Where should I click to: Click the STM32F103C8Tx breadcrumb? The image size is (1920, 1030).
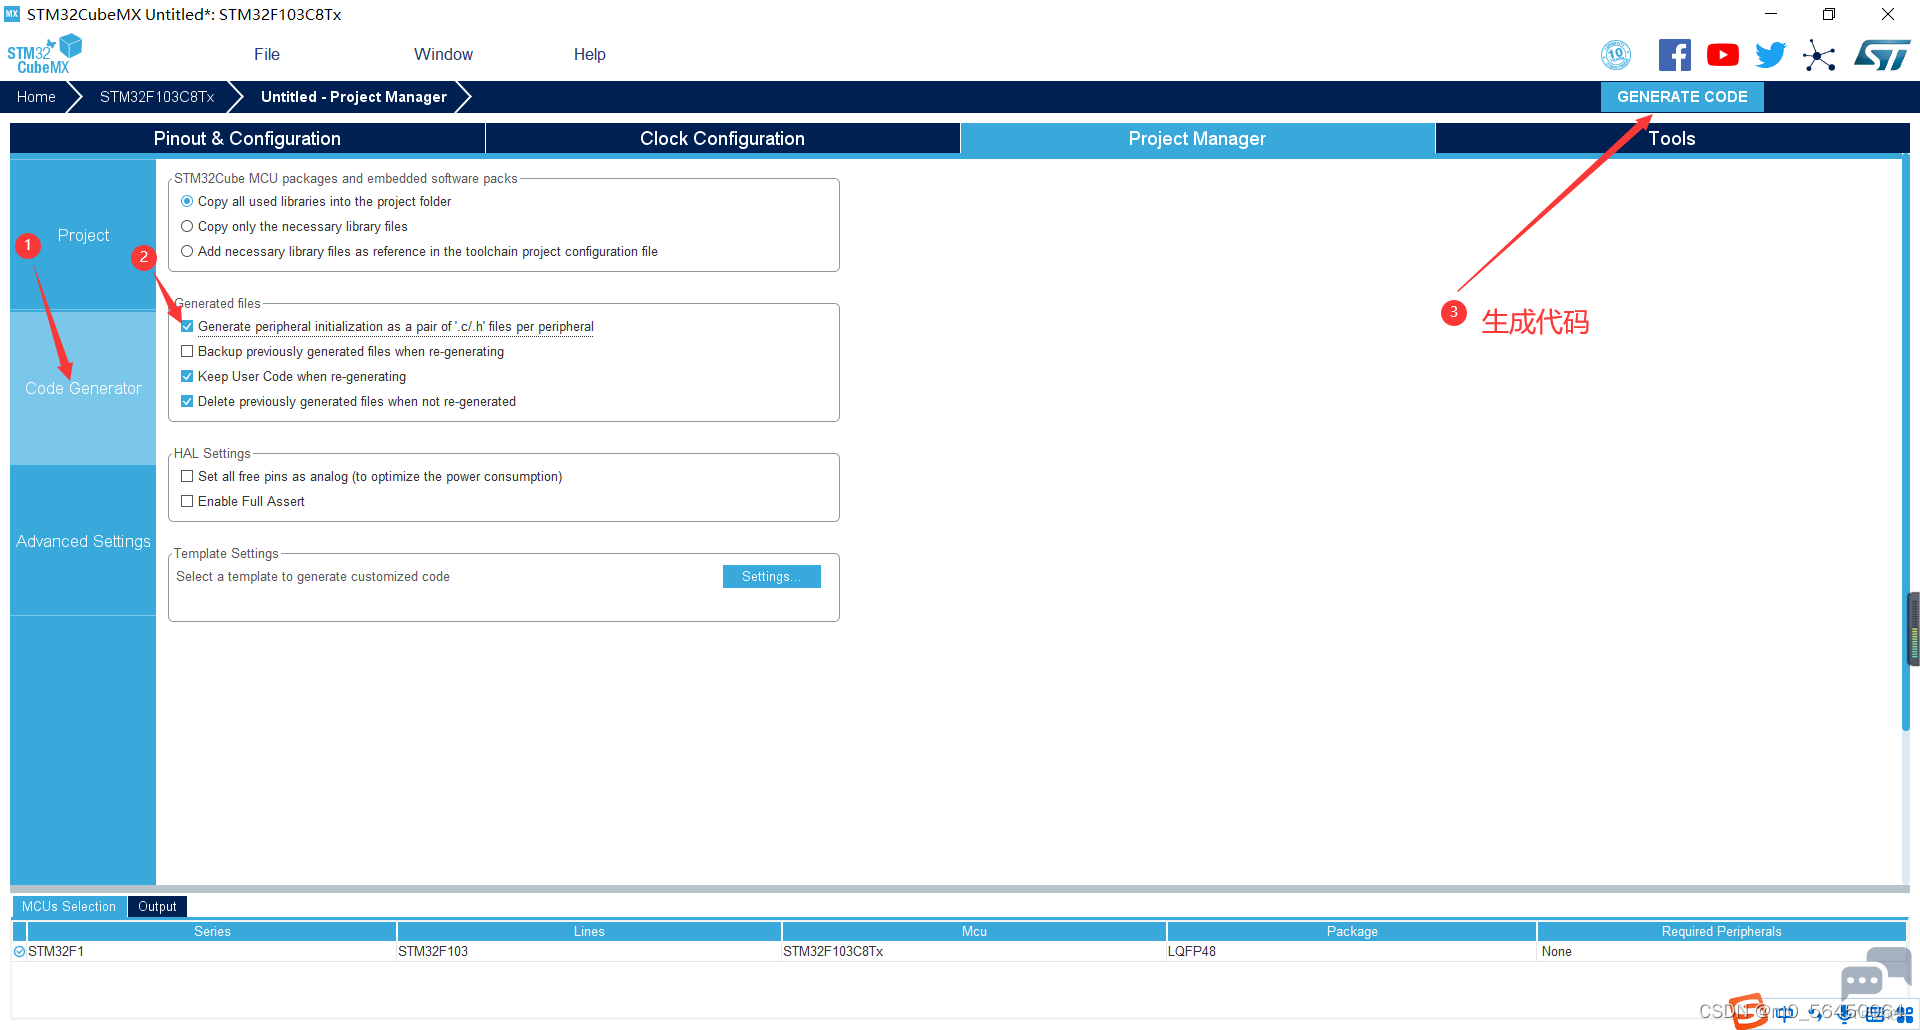tap(157, 97)
